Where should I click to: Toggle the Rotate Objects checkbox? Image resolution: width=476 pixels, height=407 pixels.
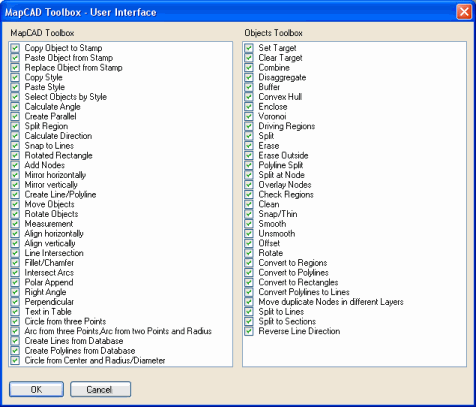(15, 214)
